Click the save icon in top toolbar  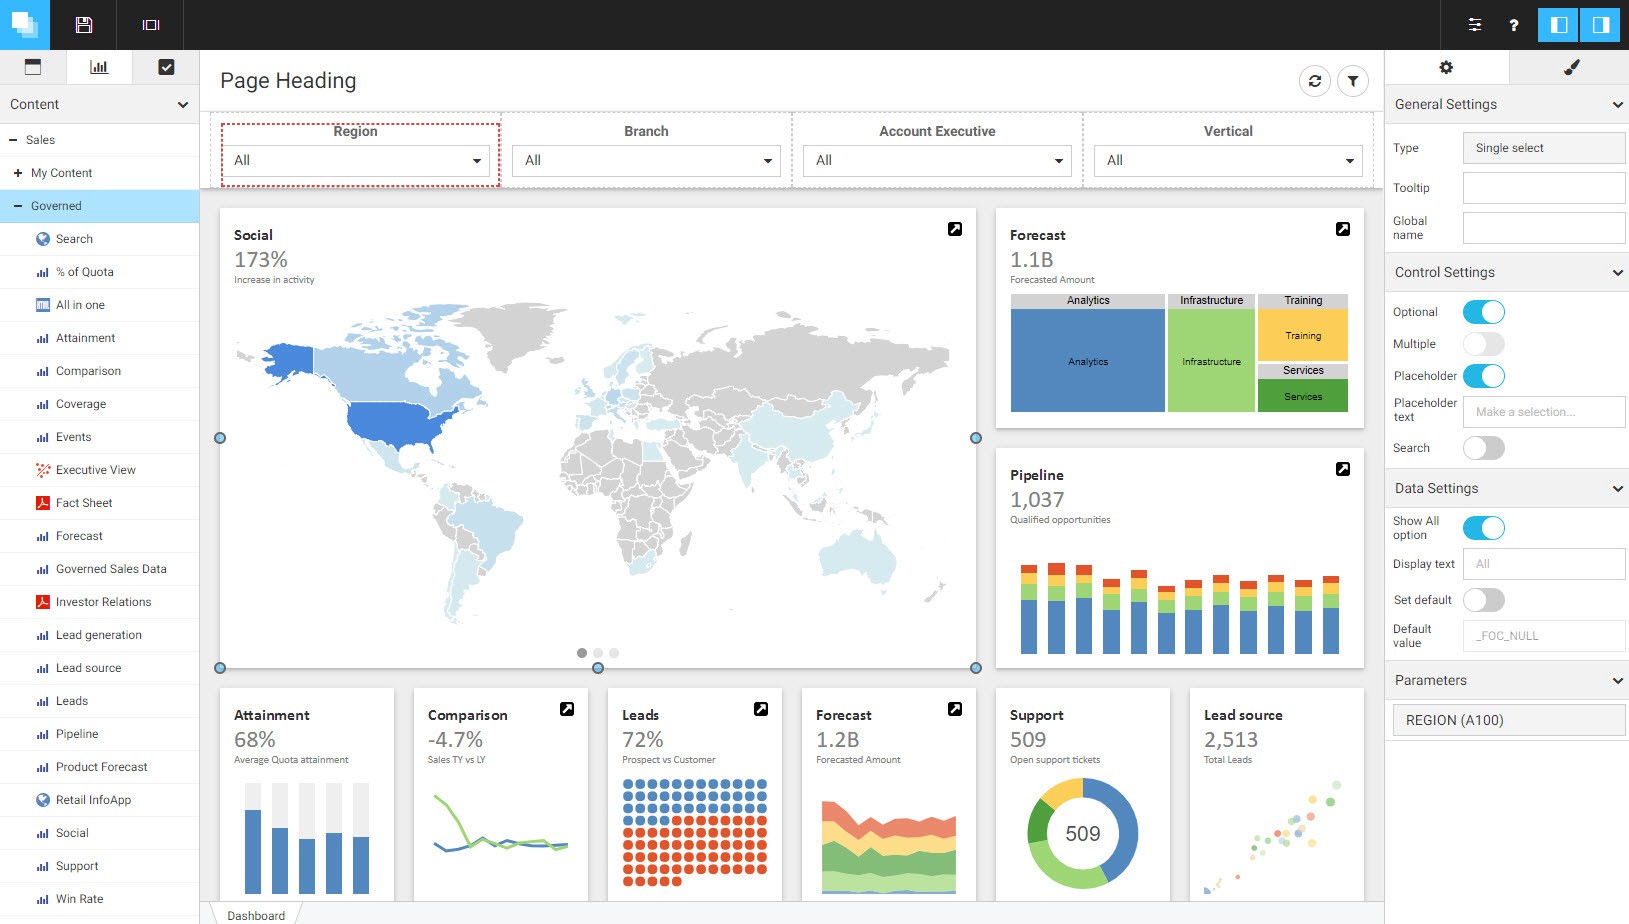[84, 25]
